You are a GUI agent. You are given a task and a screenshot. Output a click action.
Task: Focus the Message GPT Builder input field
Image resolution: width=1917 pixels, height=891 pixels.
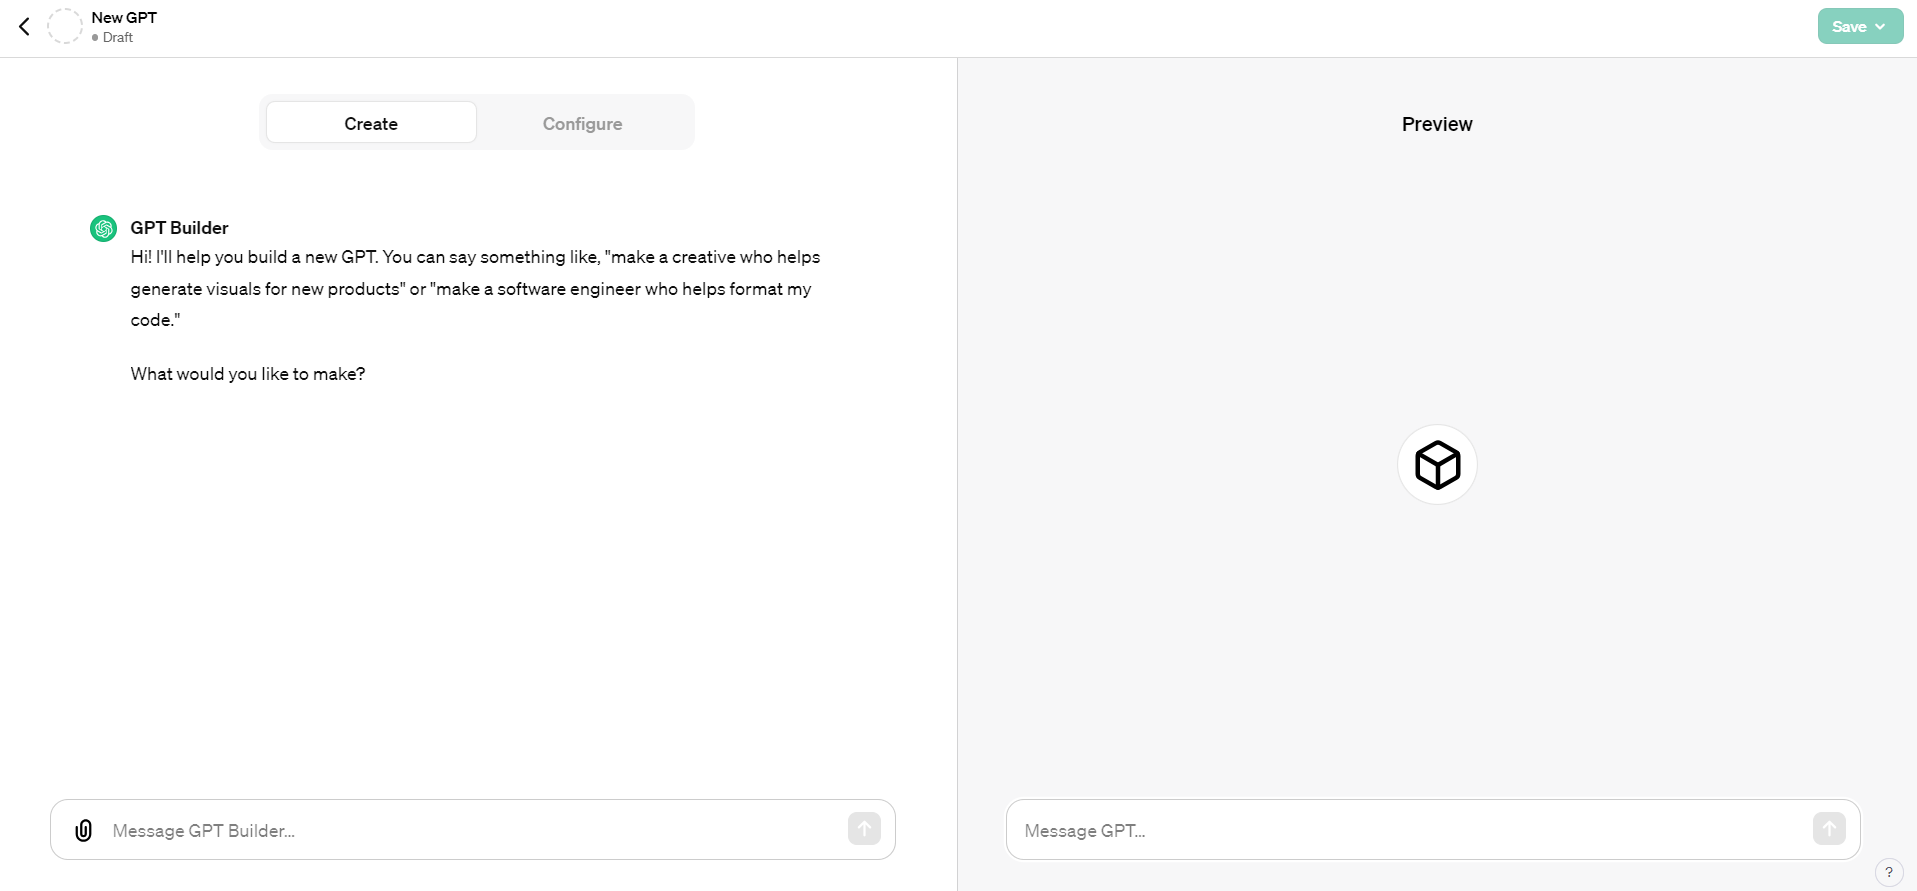pyautogui.click(x=470, y=830)
